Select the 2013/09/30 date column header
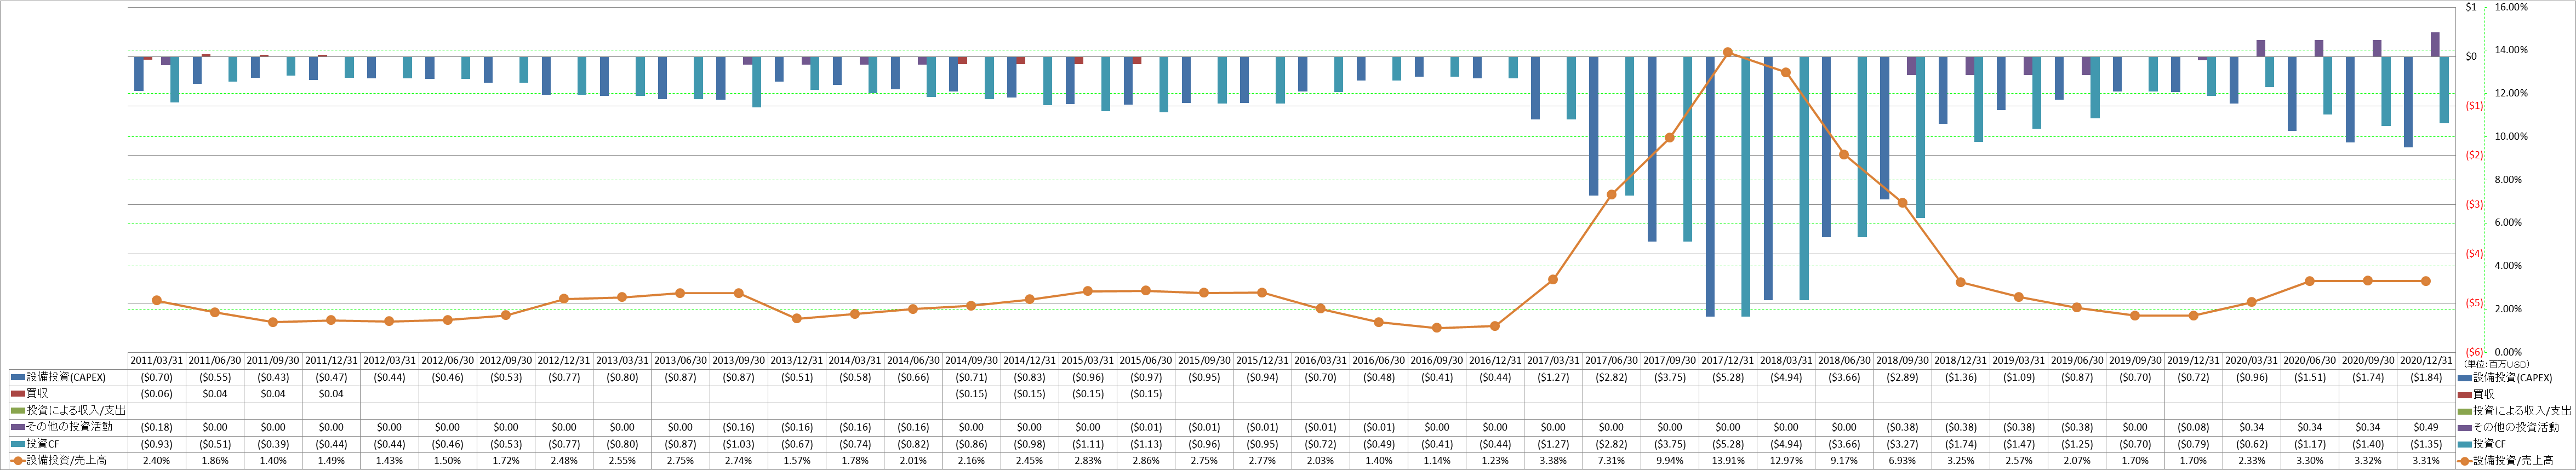The height and width of the screenshot is (470, 2576). [x=738, y=361]
